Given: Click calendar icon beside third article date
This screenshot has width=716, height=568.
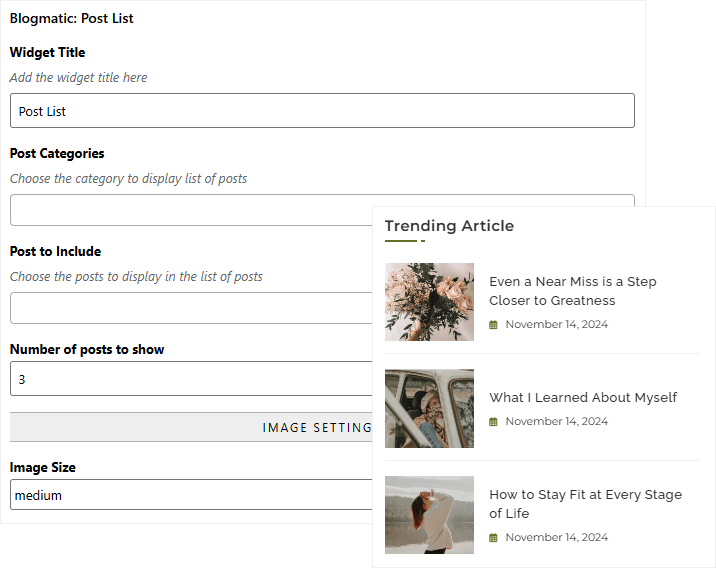Looking at the screenshot, I should (x=493, y=538).
